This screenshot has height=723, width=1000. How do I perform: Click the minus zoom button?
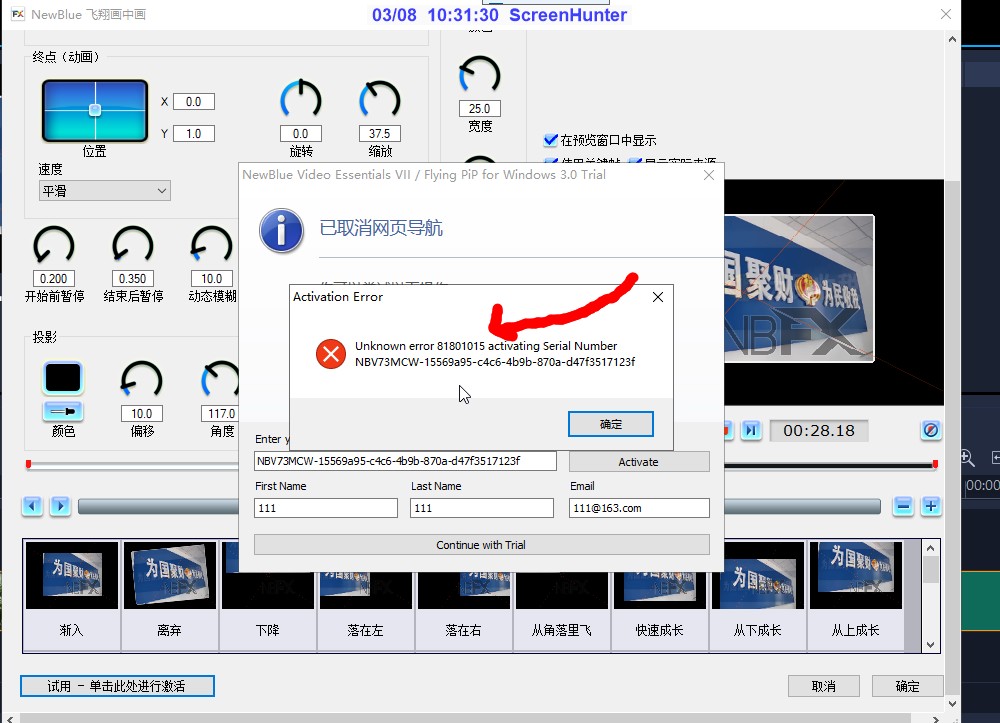point(903,506)
